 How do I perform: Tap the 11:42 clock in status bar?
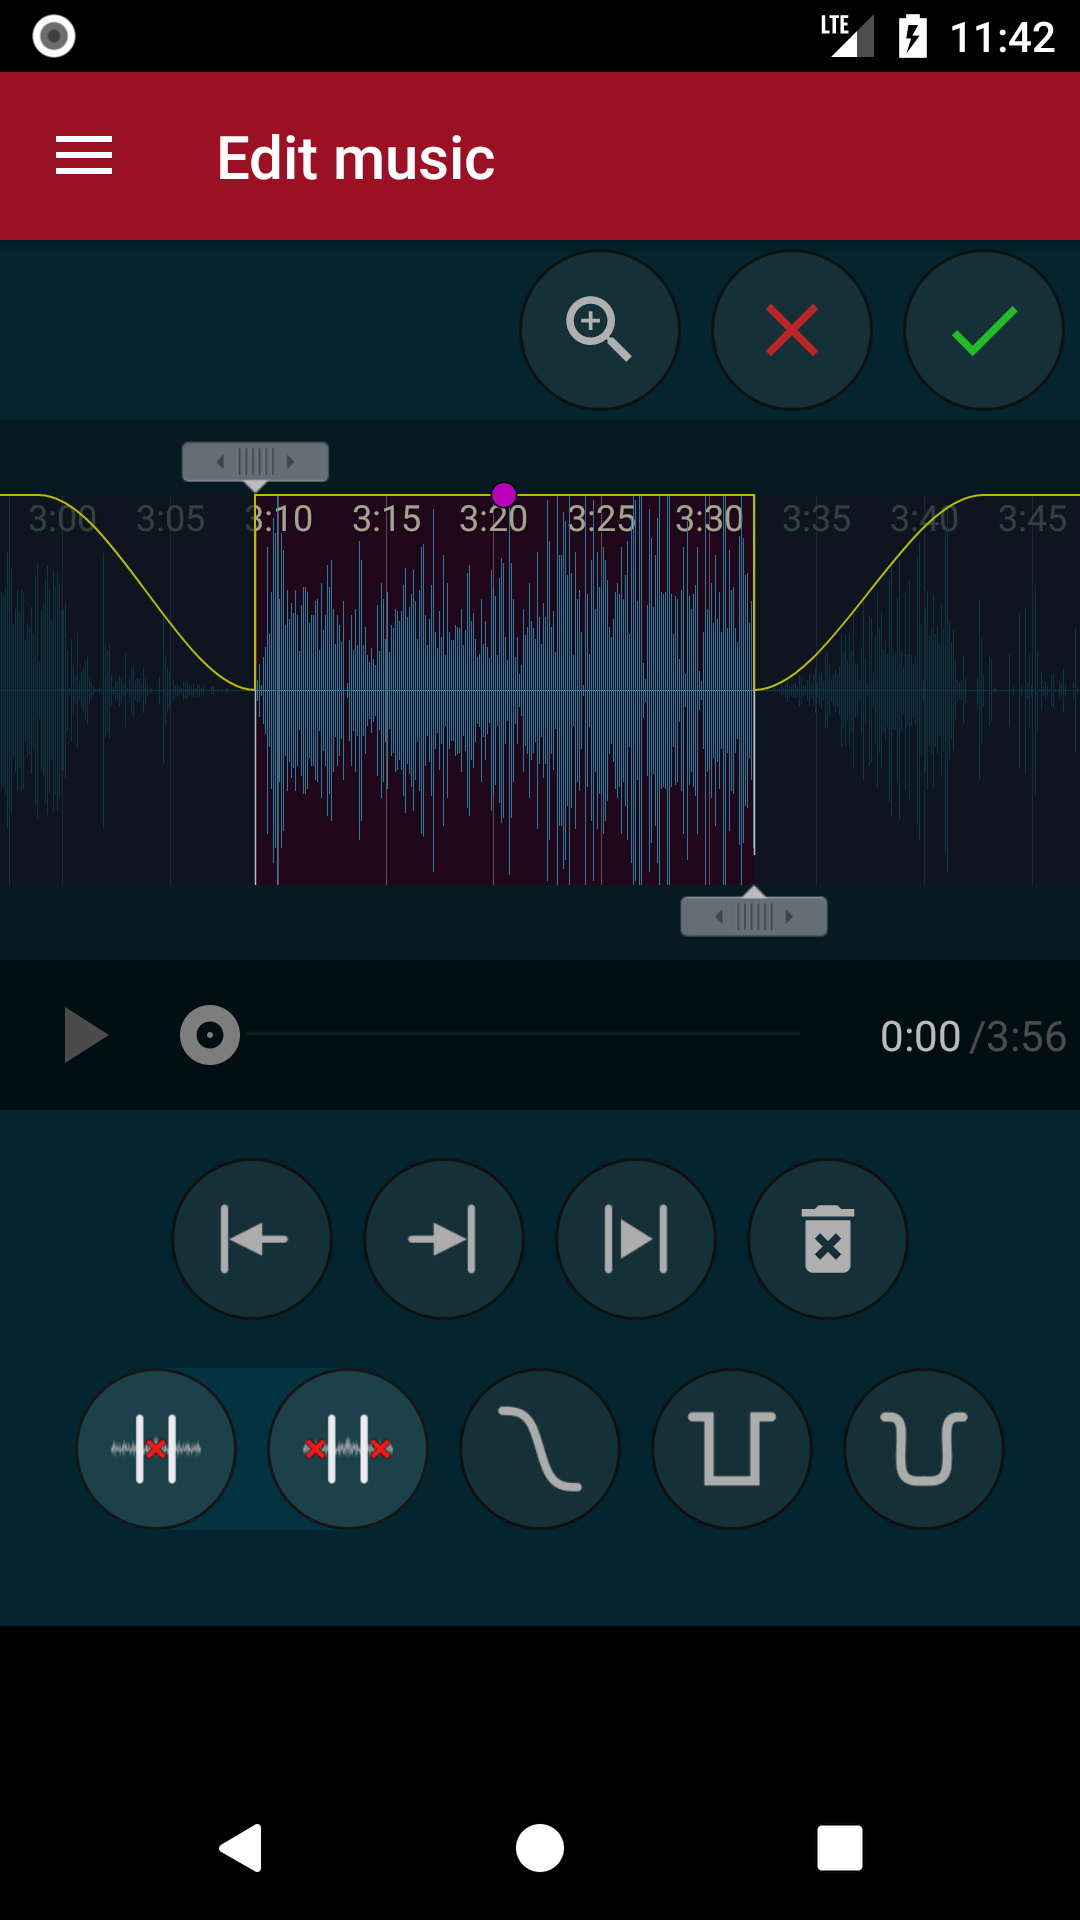pyautogui.click(x=1002, y=38)
